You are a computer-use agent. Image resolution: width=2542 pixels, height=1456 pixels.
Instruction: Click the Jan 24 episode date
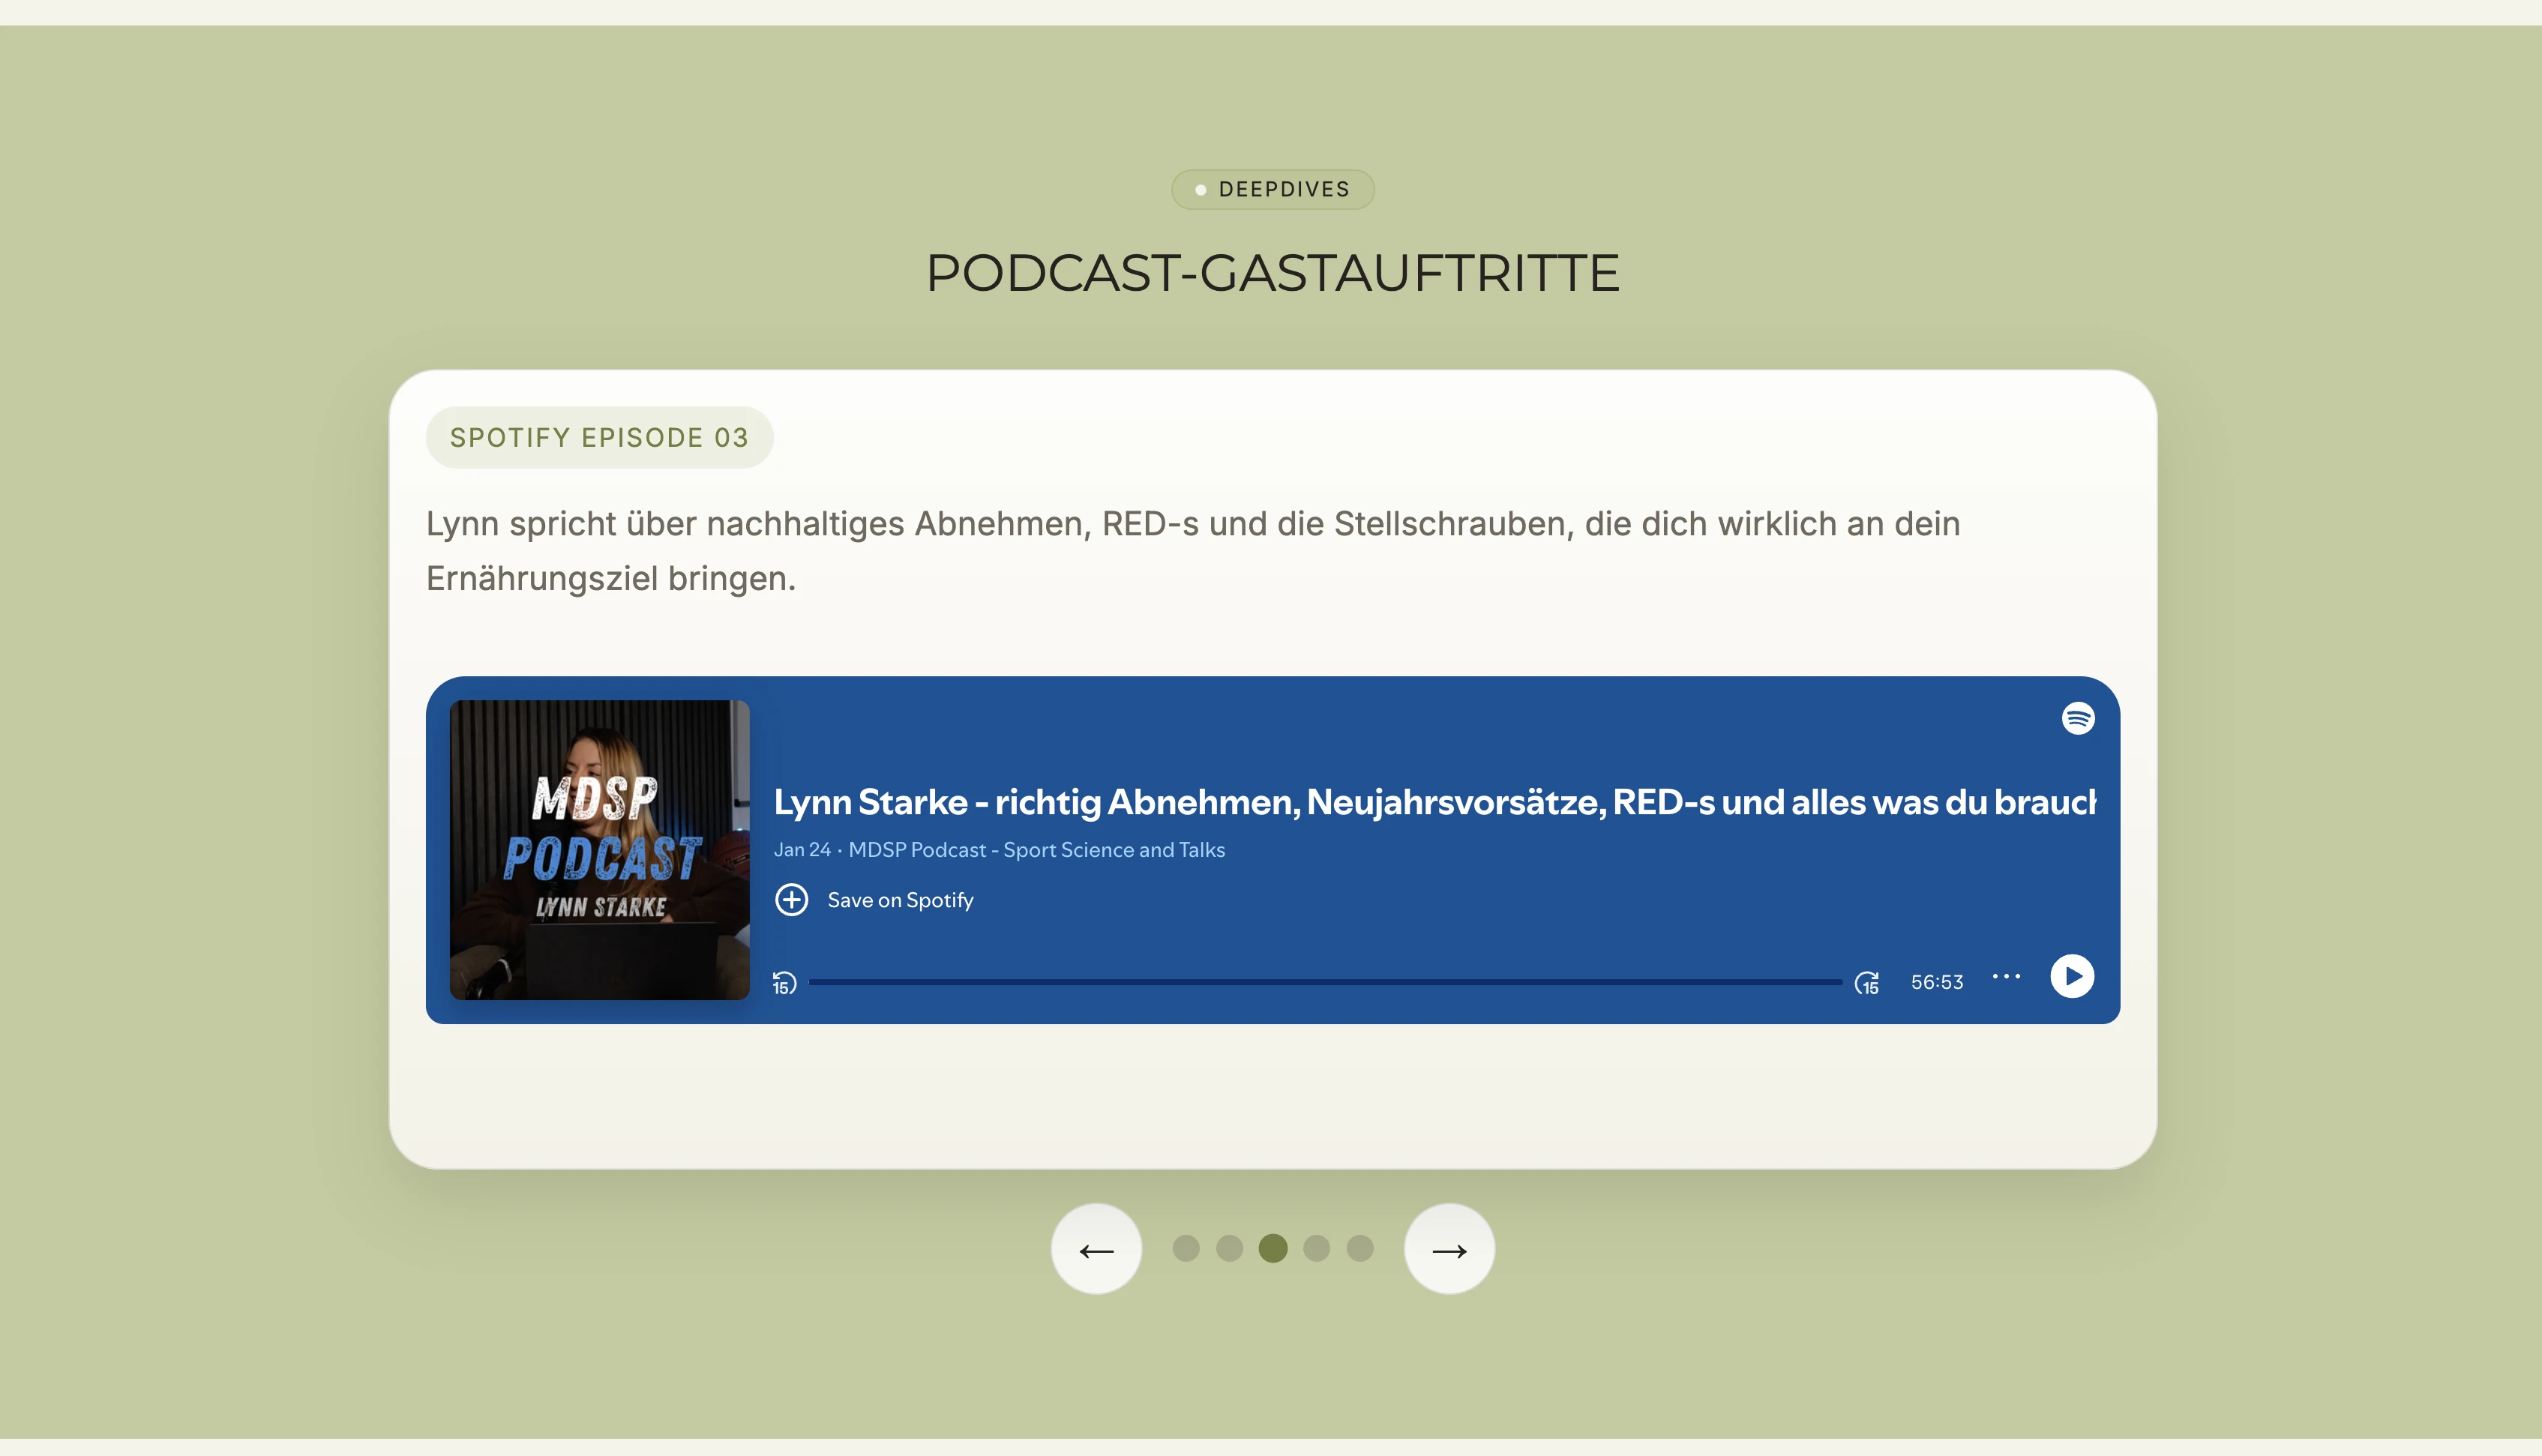[x=802, y=850]
